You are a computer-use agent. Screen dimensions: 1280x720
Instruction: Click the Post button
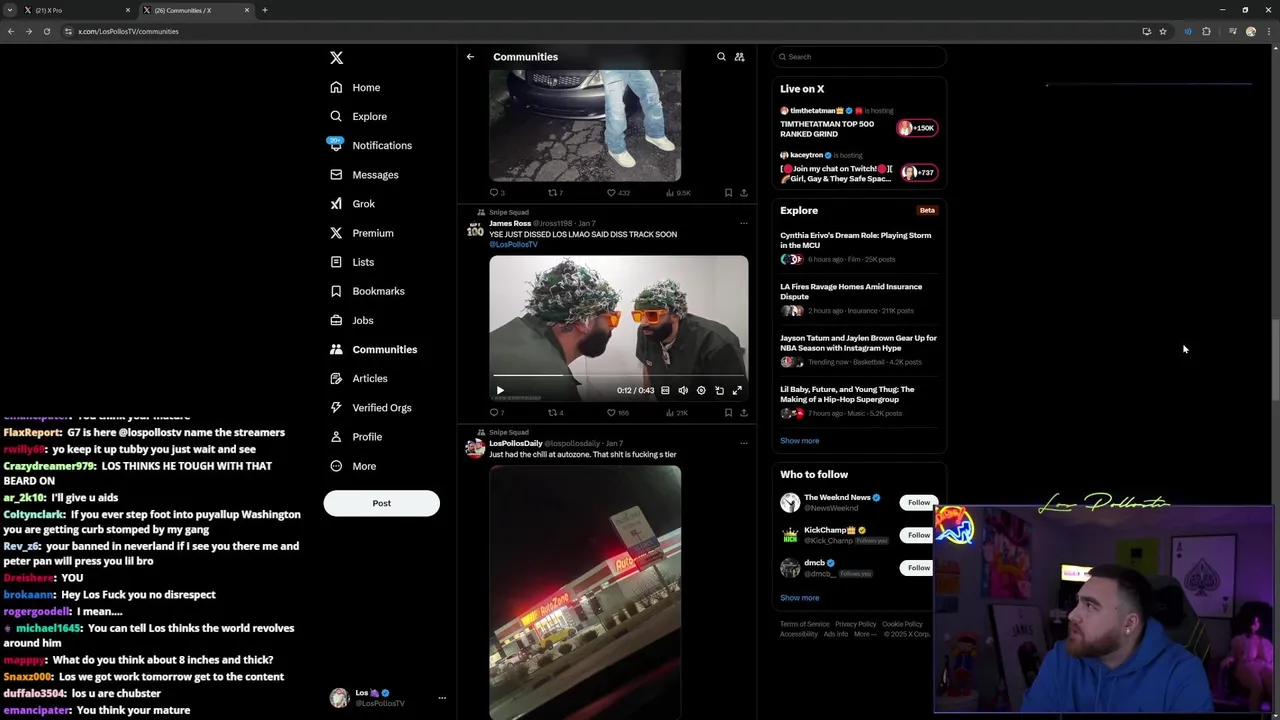pos(381,503)
